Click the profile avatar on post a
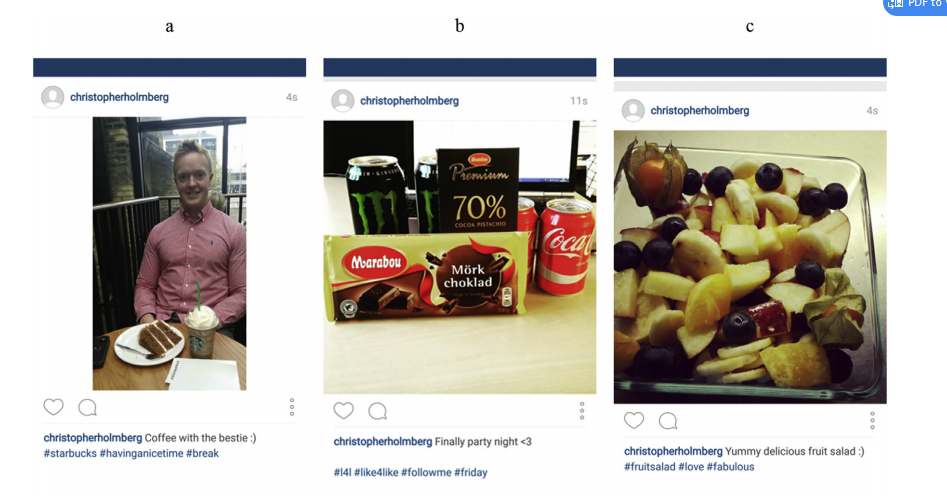Viewport: 947px width, 496px height. pos(53,97)
